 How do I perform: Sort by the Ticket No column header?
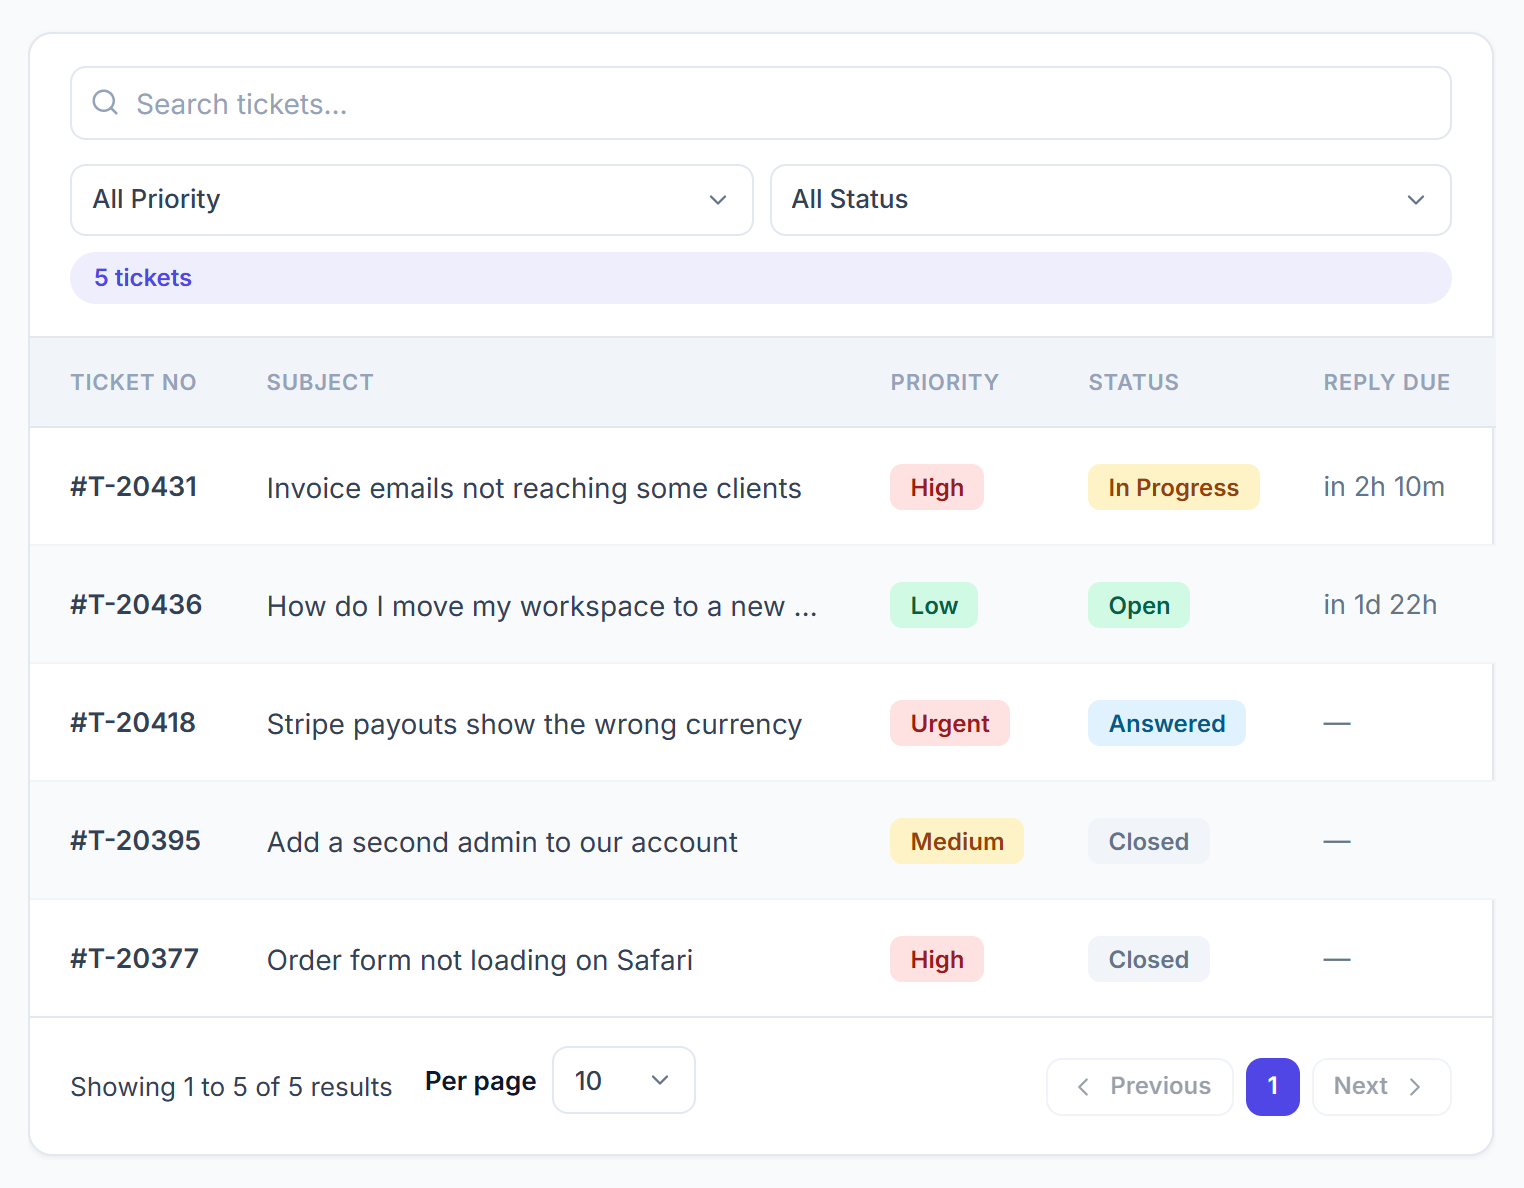133,382
